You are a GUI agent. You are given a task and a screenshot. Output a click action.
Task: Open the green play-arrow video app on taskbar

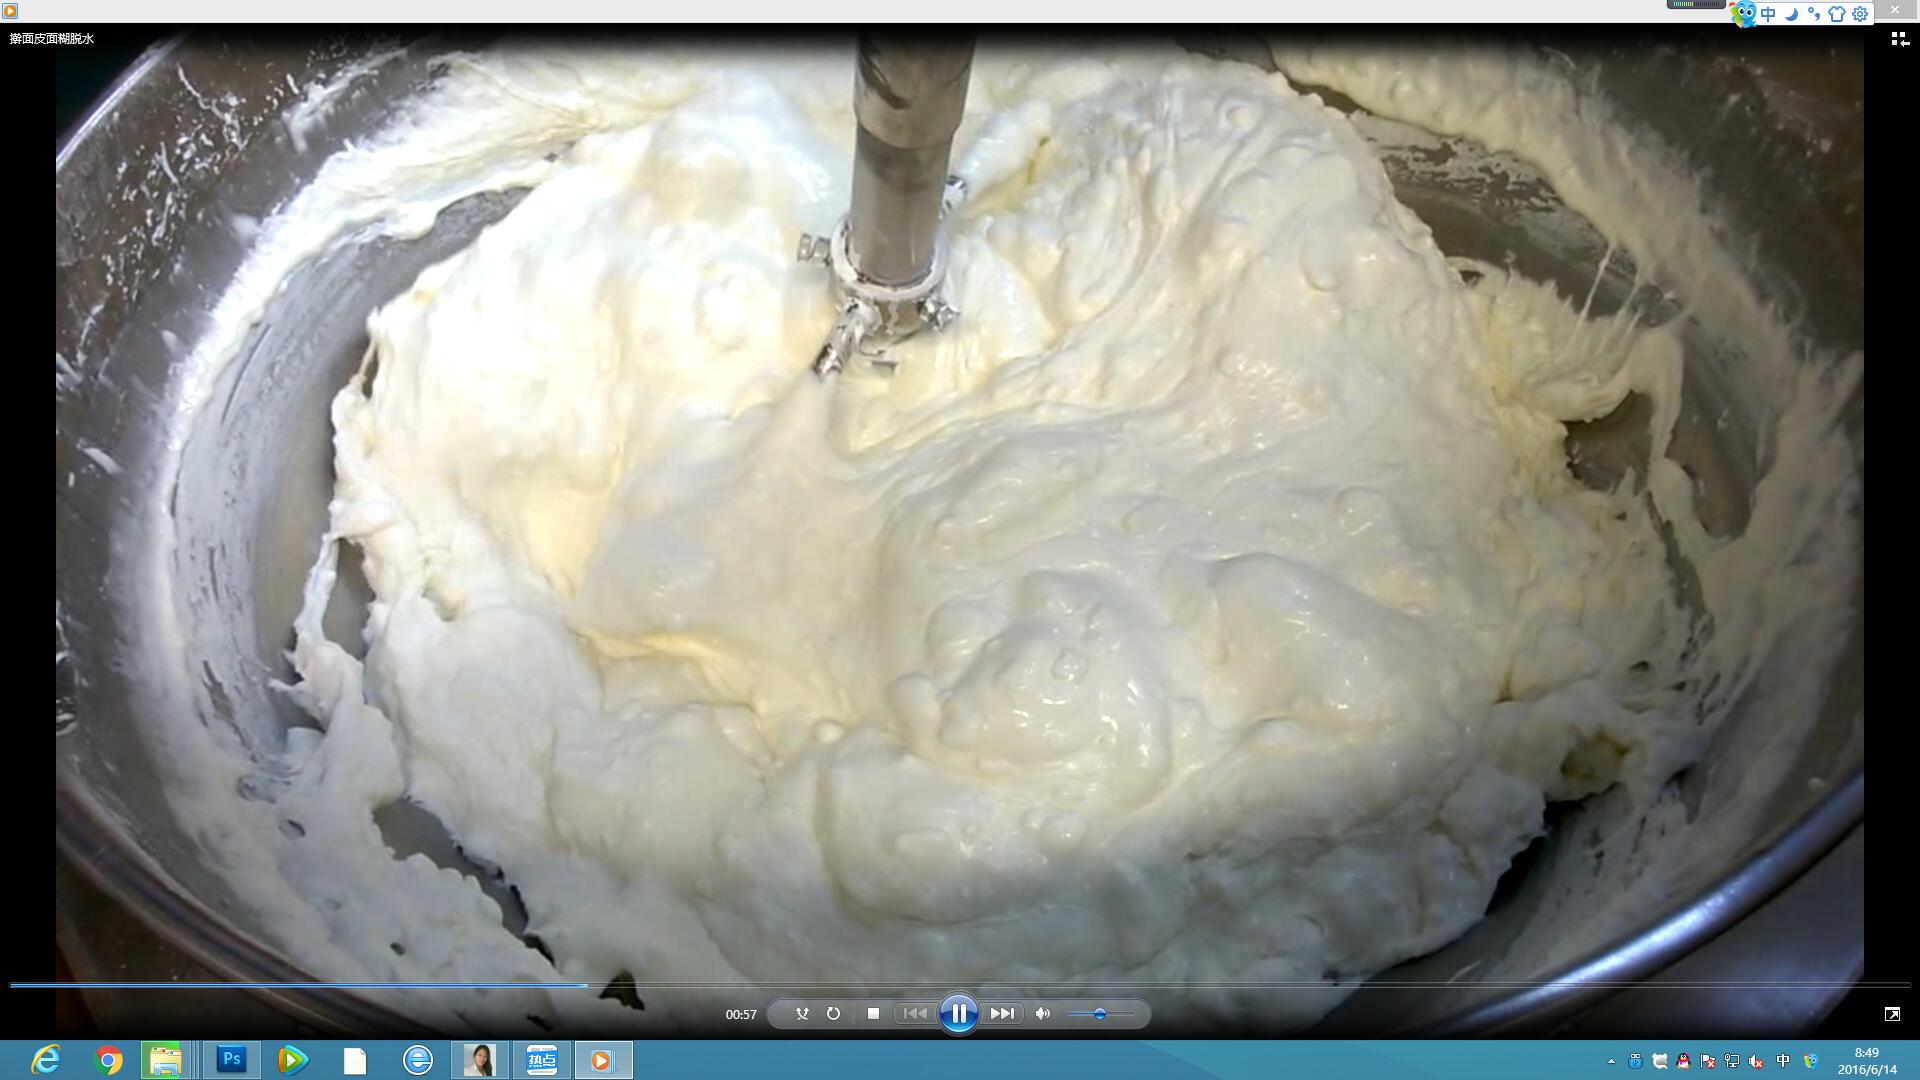[292, 1060]
